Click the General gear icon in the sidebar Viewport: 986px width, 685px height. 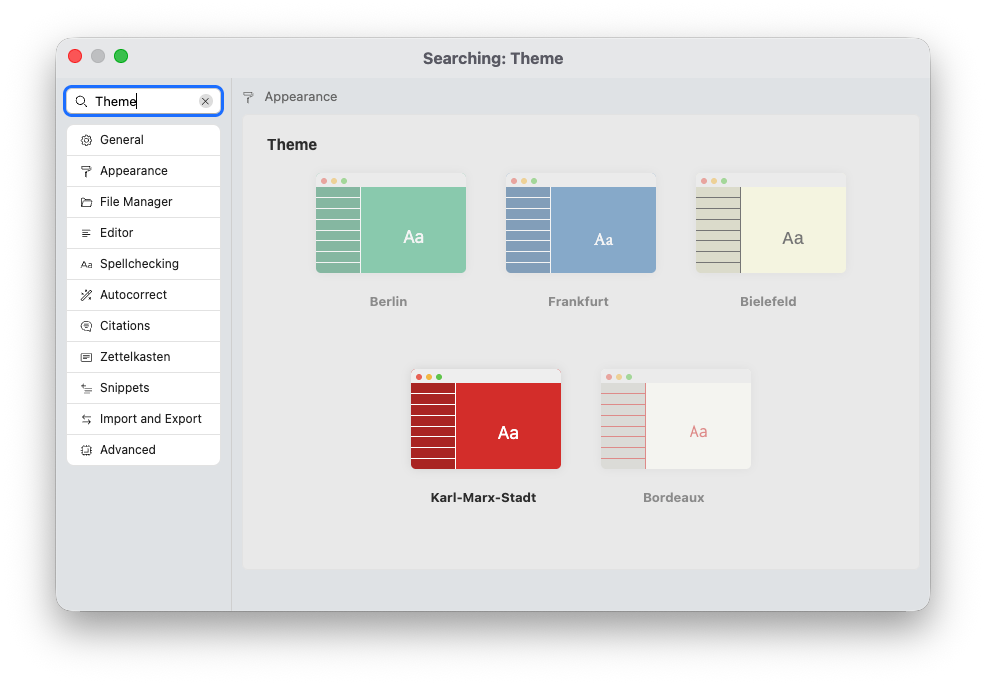click(86, 140)
